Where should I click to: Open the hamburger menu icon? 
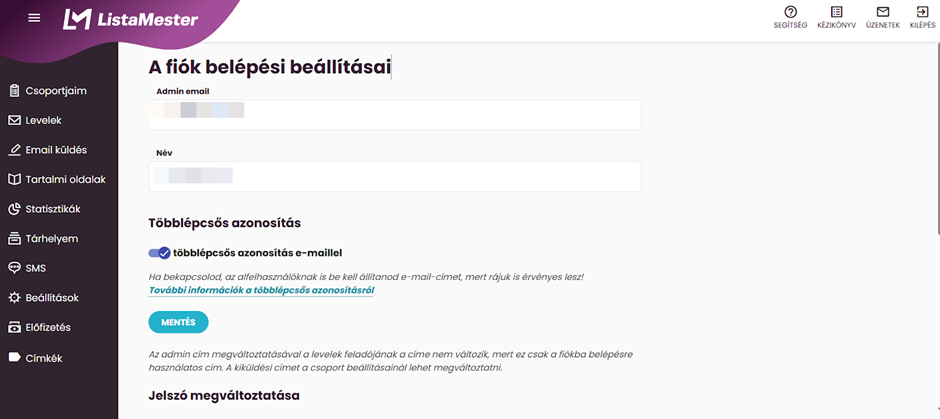click(34, 18)
